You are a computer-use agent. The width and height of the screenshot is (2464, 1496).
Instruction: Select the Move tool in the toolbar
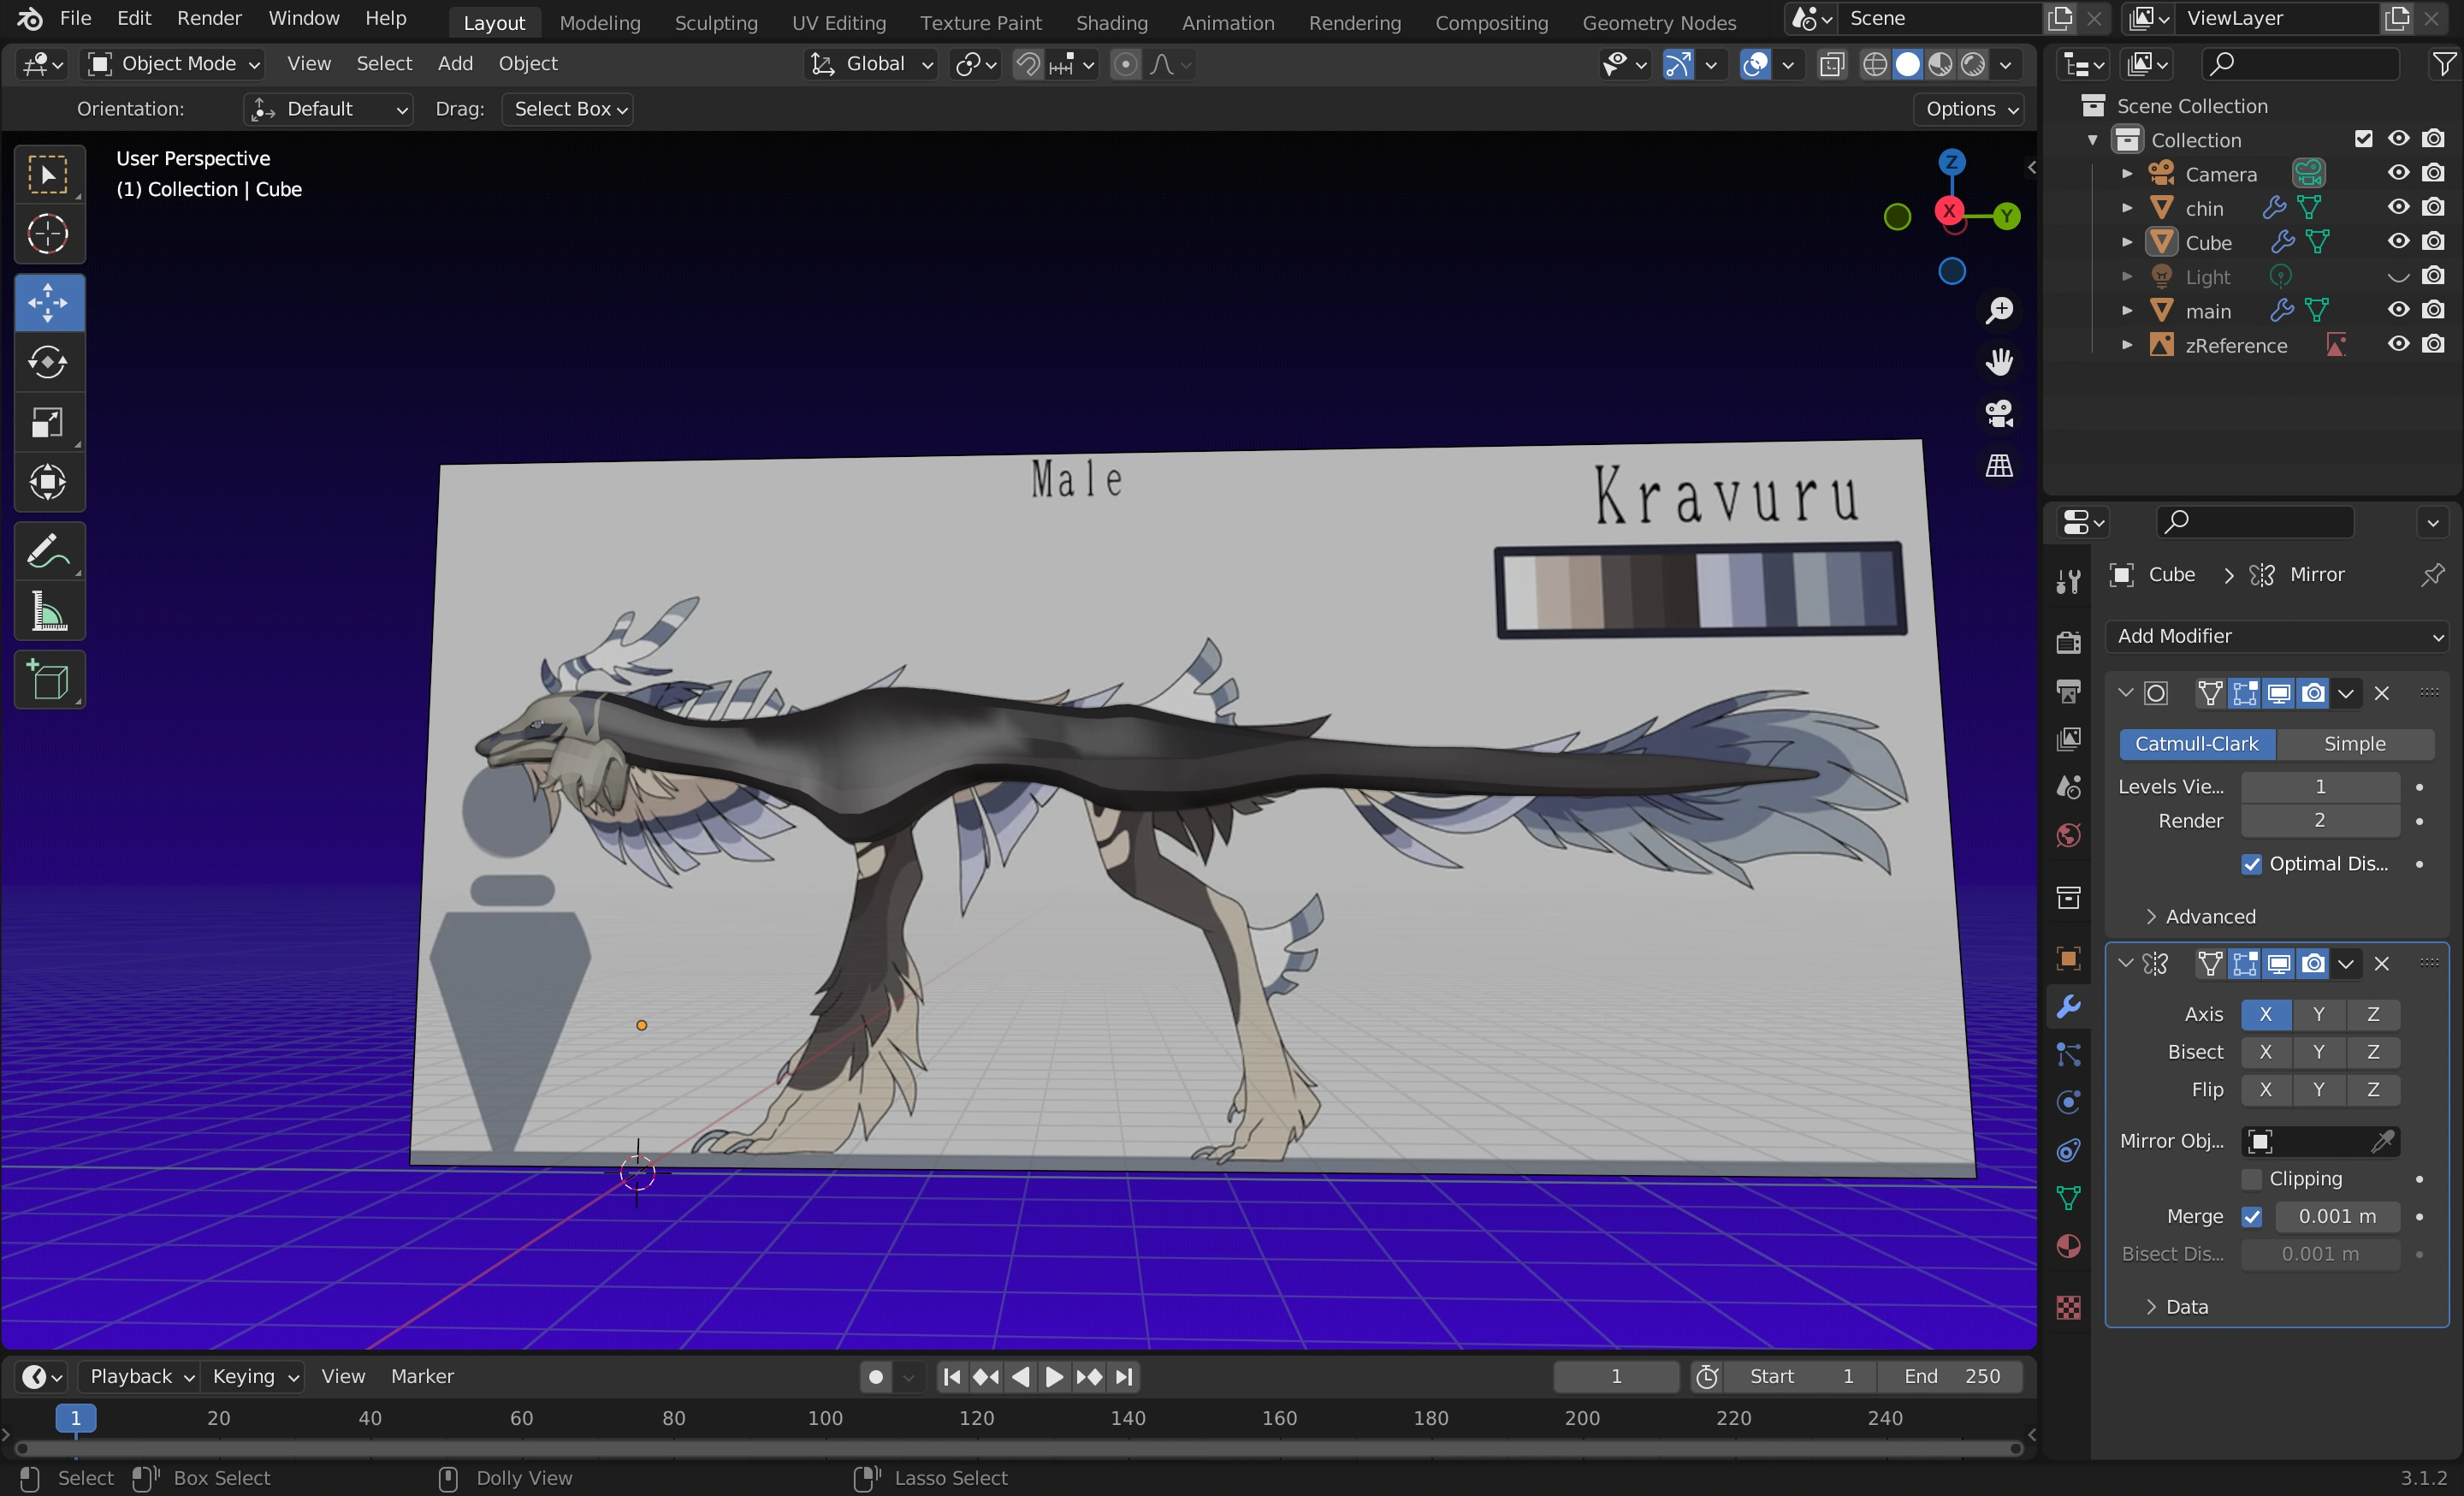[48, 302]
